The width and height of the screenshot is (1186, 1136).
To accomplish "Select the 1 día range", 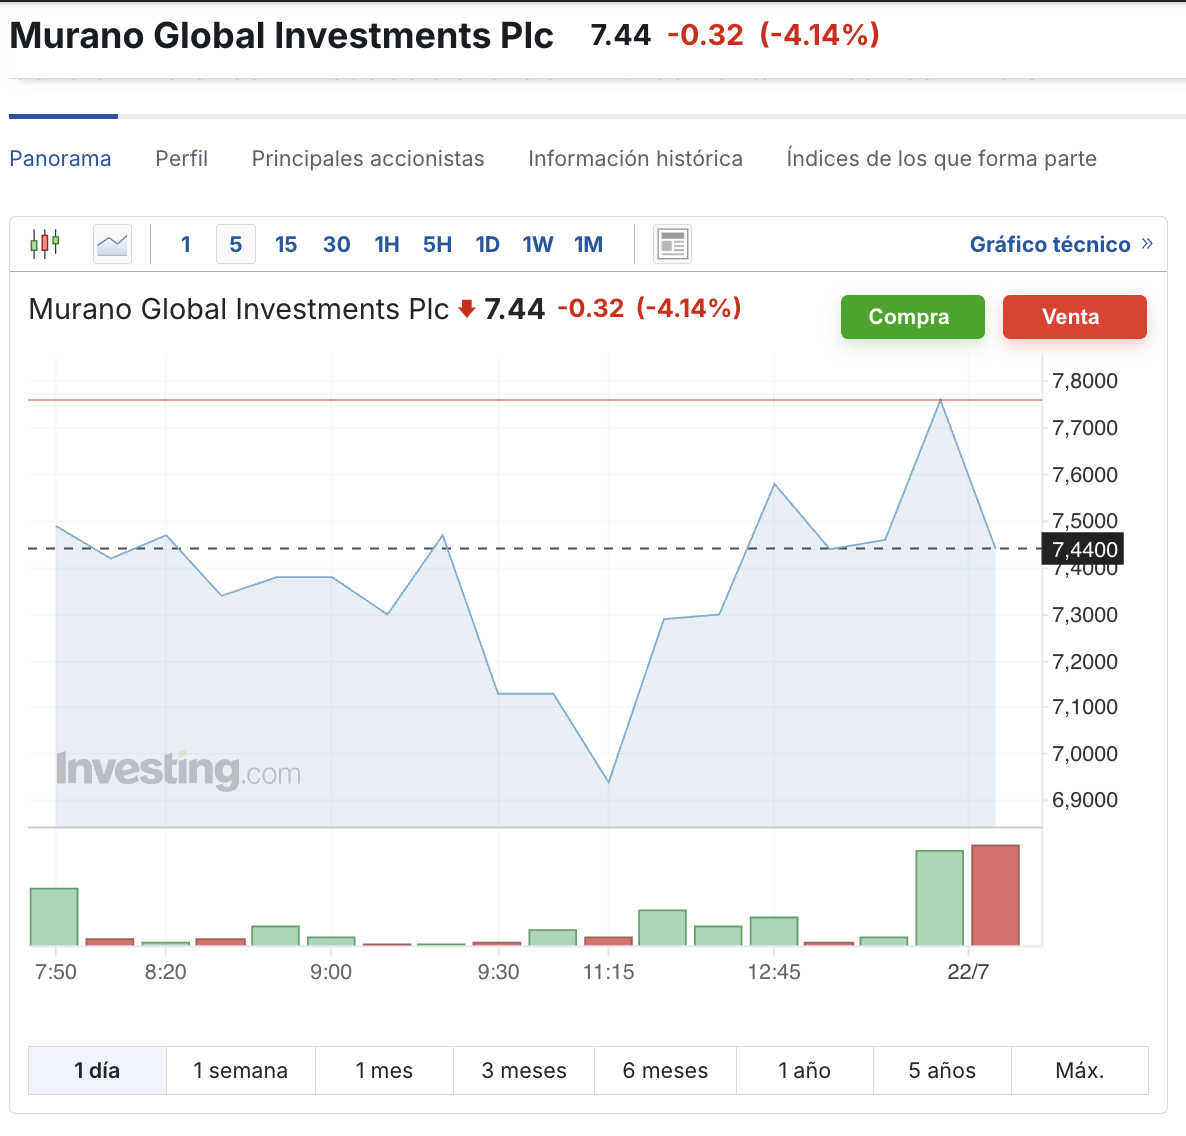I will tap(98, 1070).
